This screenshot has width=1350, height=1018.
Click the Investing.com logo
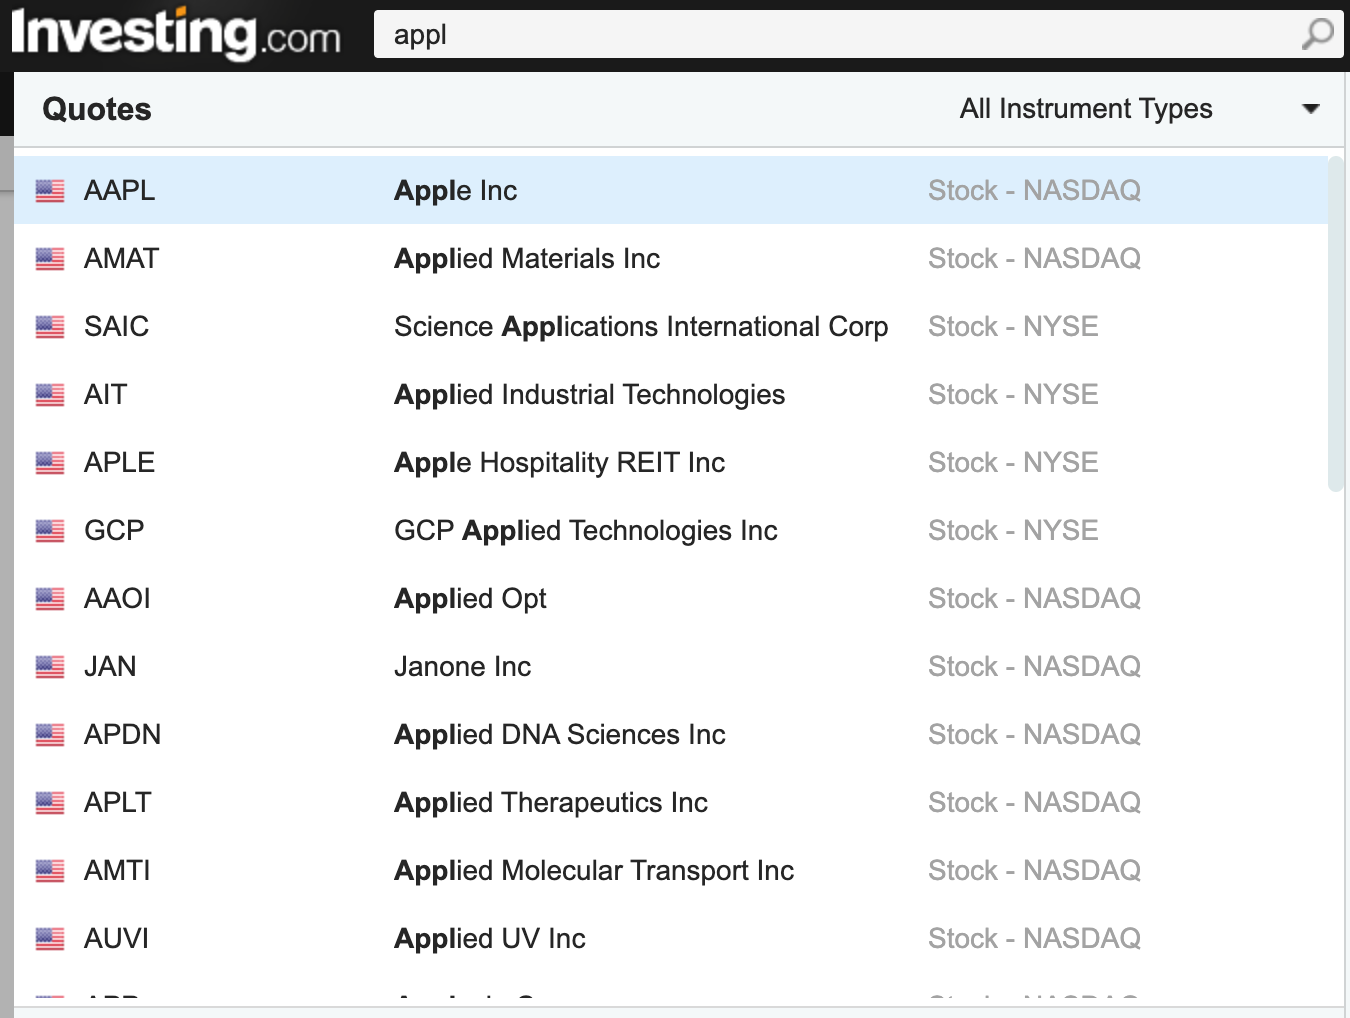click(x=176, y=34)
